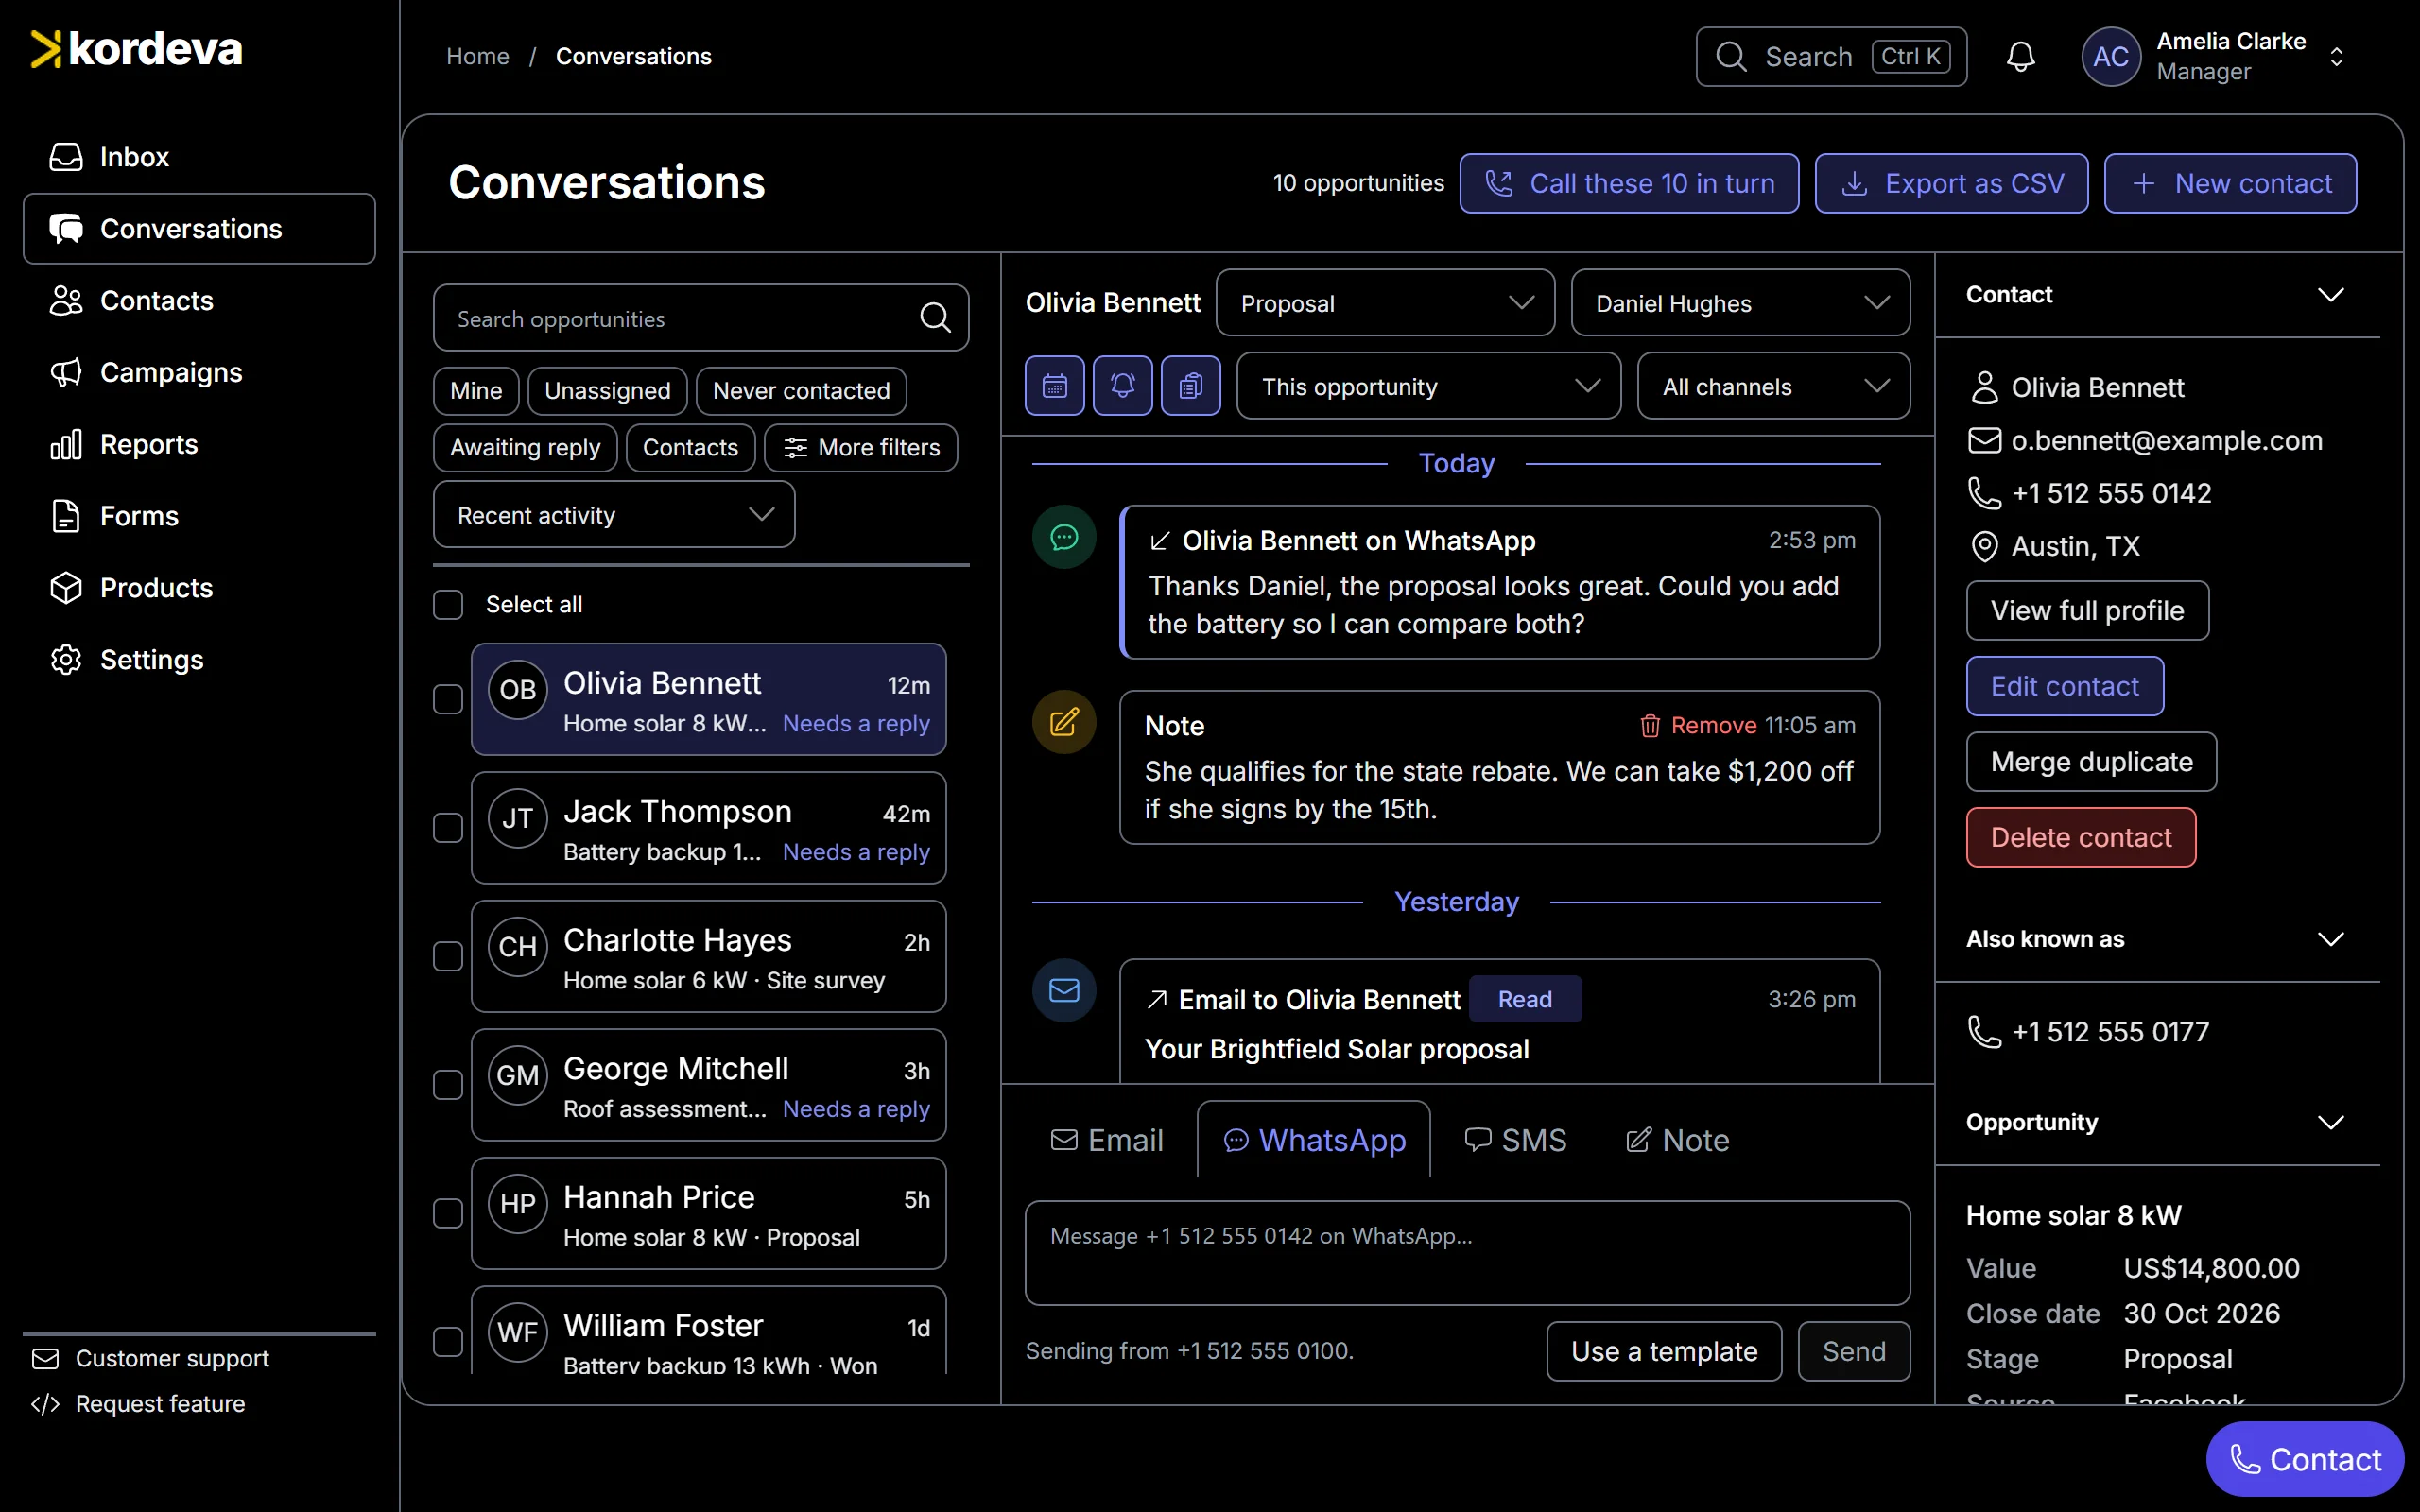This screenshot has height=1512, width=2420.
Task: Click the Edit contact button
Action: (2064, 687)
